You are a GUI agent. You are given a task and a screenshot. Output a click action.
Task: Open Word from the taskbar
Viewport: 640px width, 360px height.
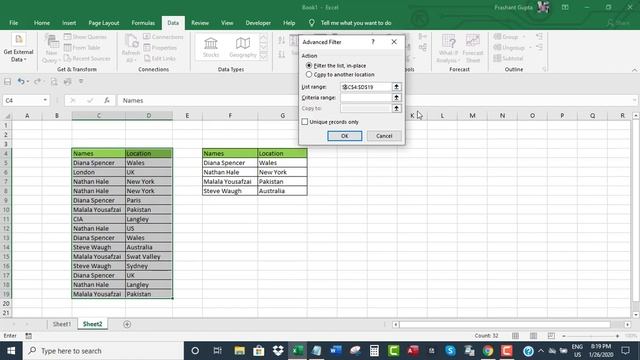(336, 351)
